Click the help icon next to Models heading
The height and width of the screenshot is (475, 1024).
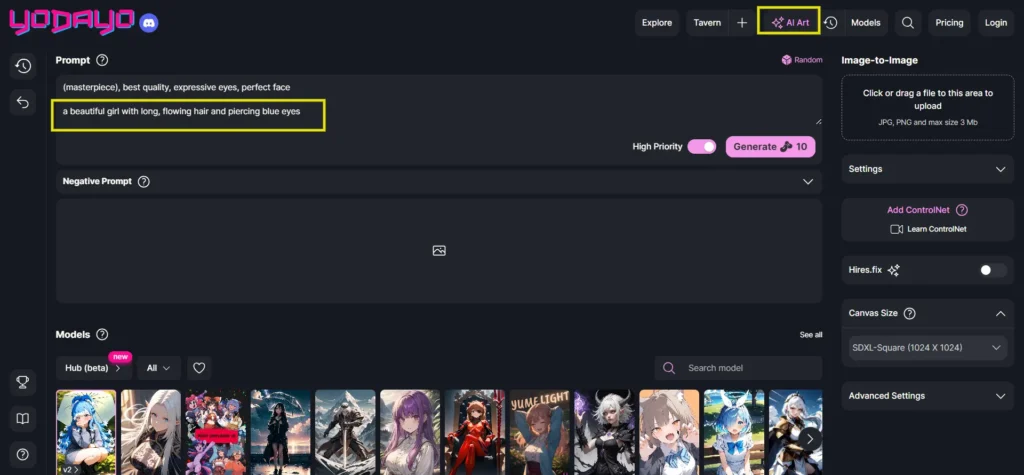point(102,335)
